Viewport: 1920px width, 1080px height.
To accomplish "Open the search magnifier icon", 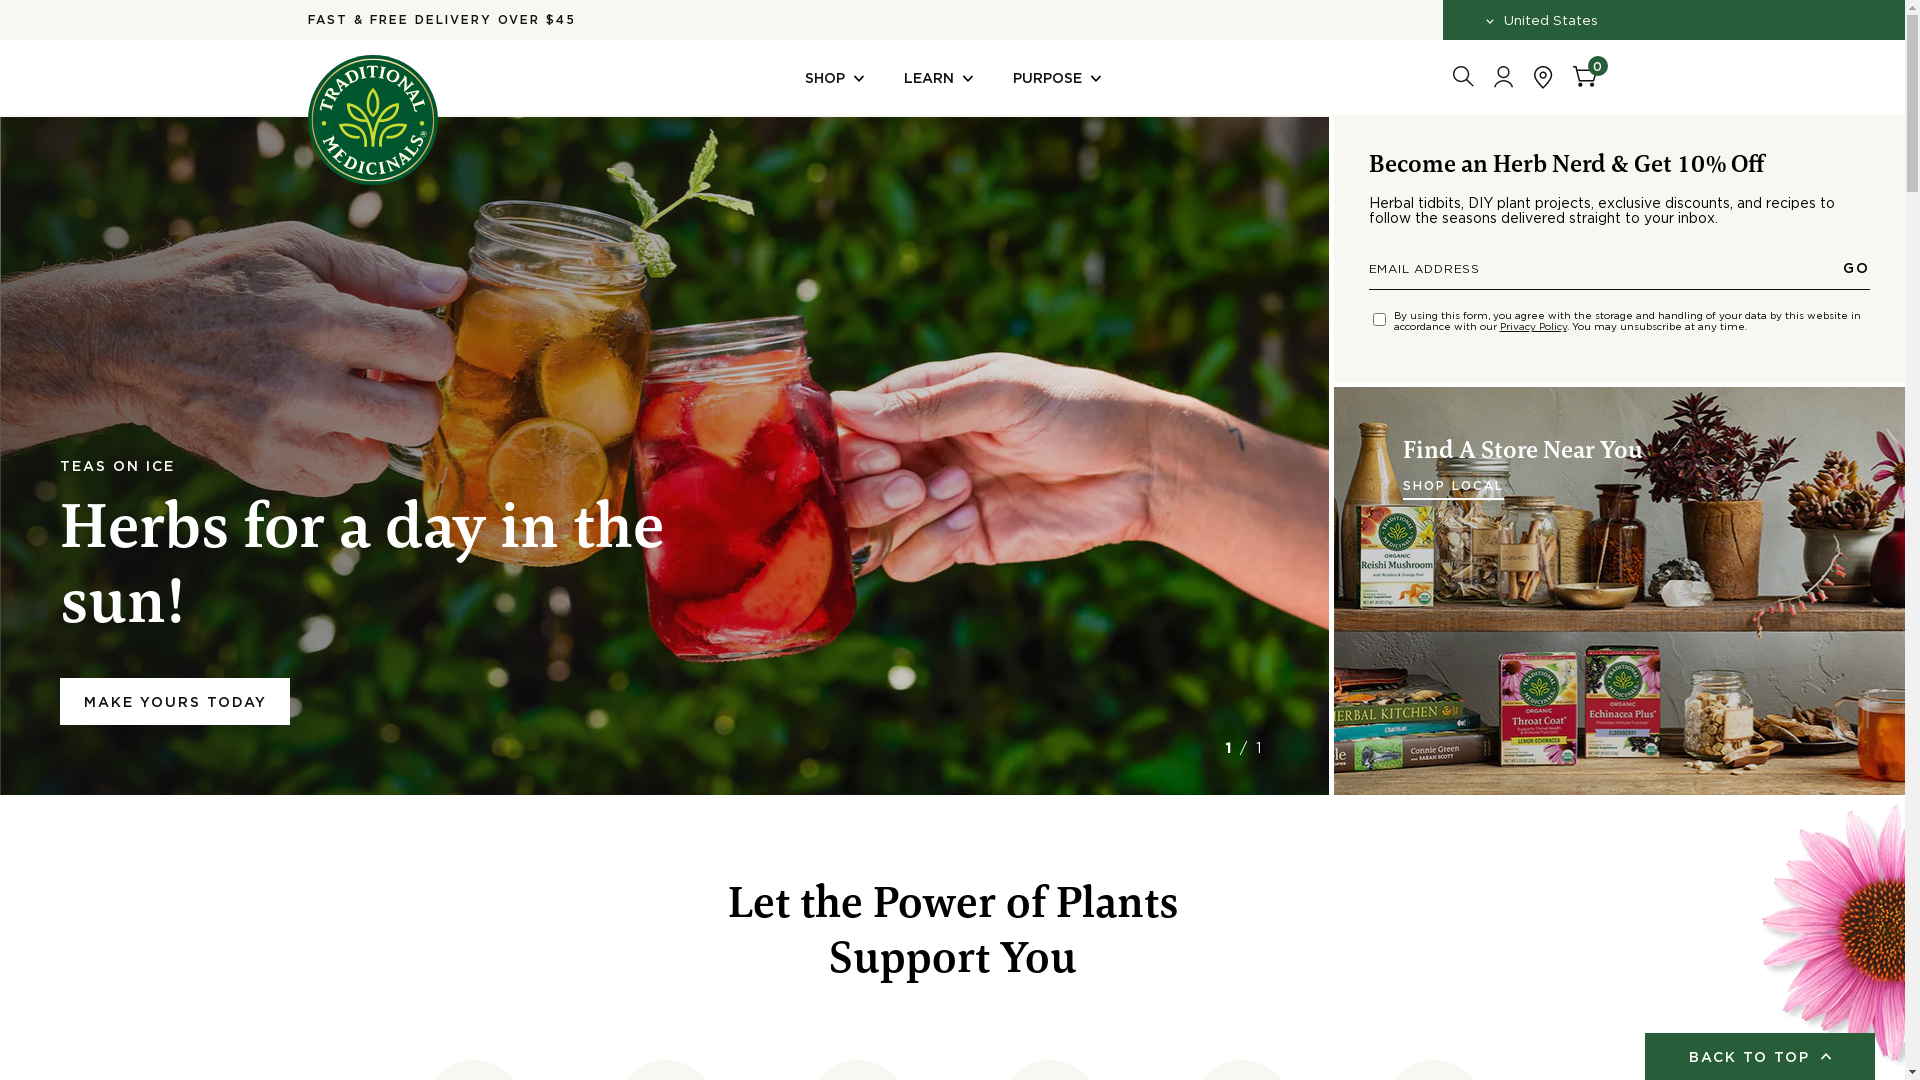I will [1463, 77].
